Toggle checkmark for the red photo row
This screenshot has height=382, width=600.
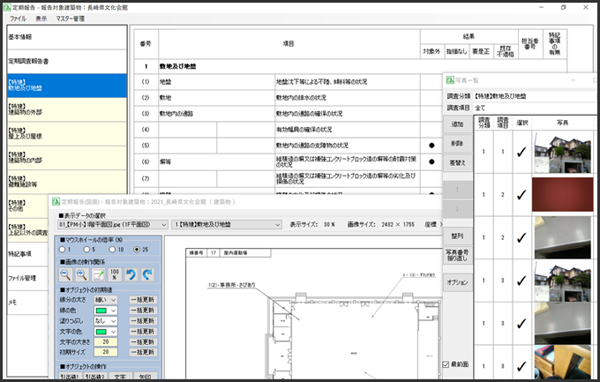click(x=521, y=195)
